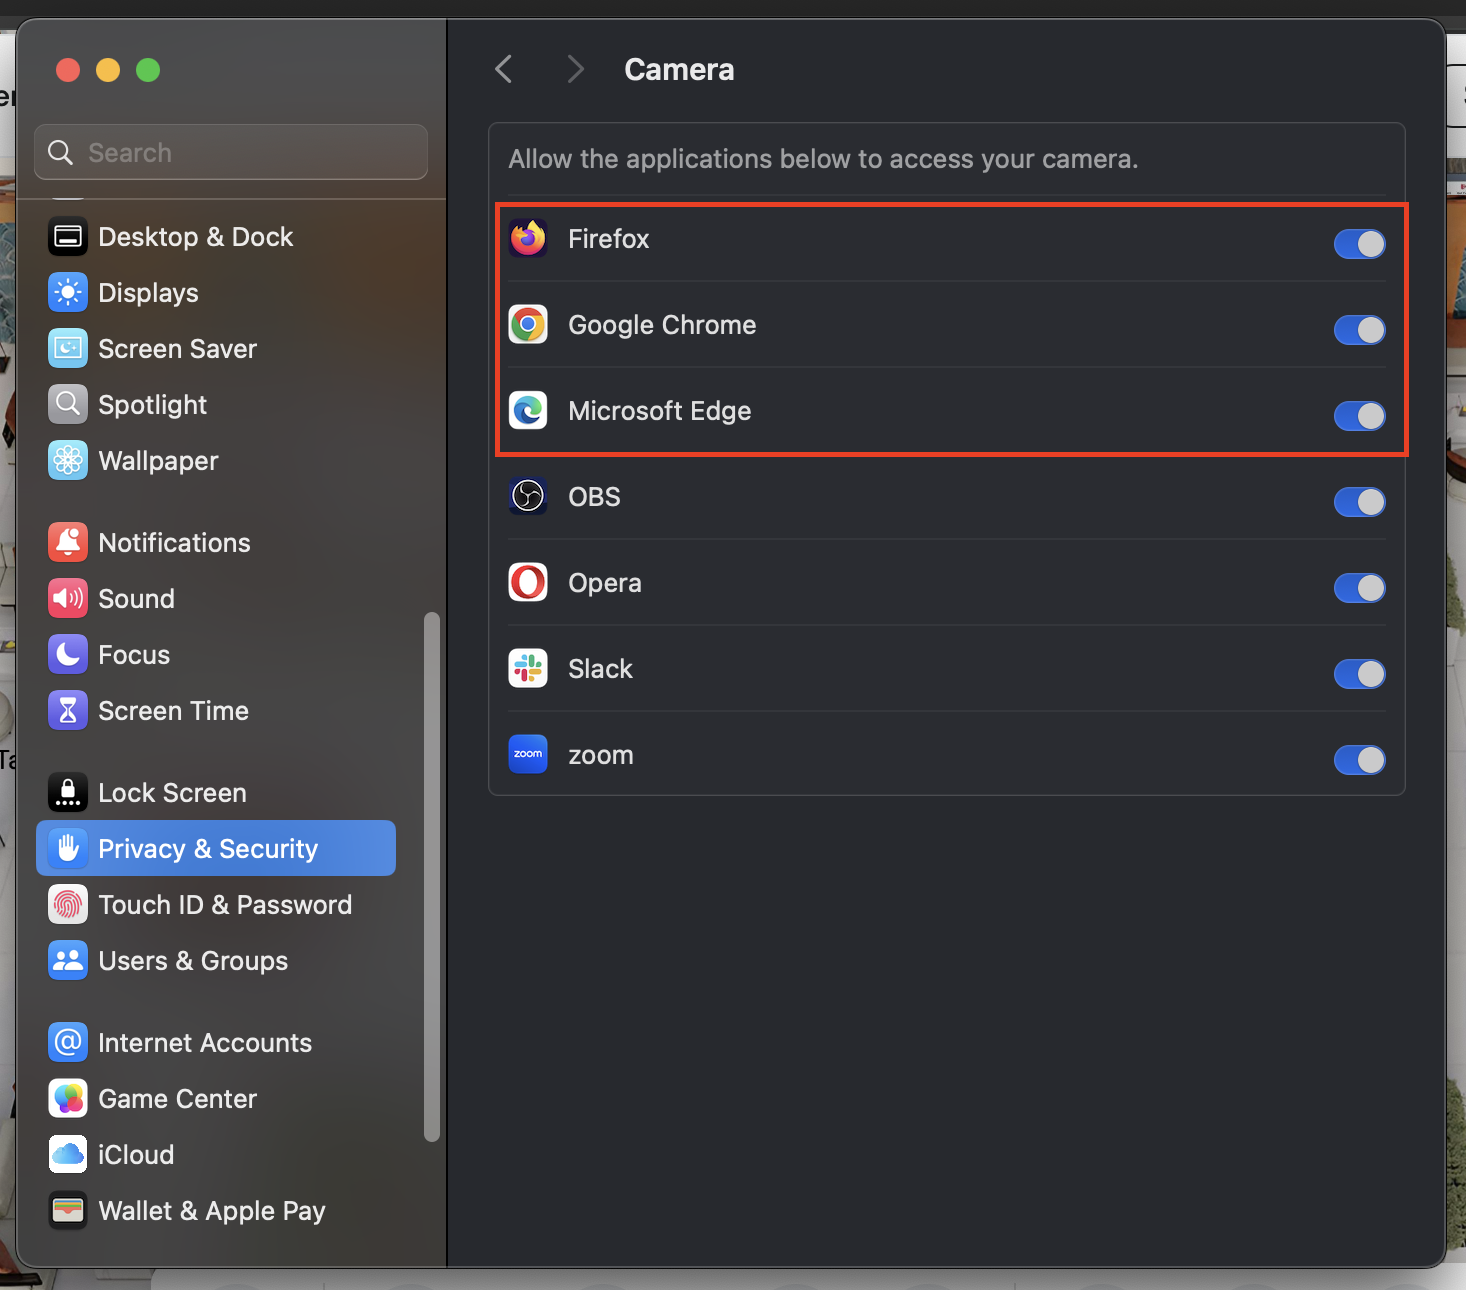The height and width of the screenshot is (1290, 1466).
Task: Turn off the Google Chrome camera toggle
Action: tap(1359, 330)
